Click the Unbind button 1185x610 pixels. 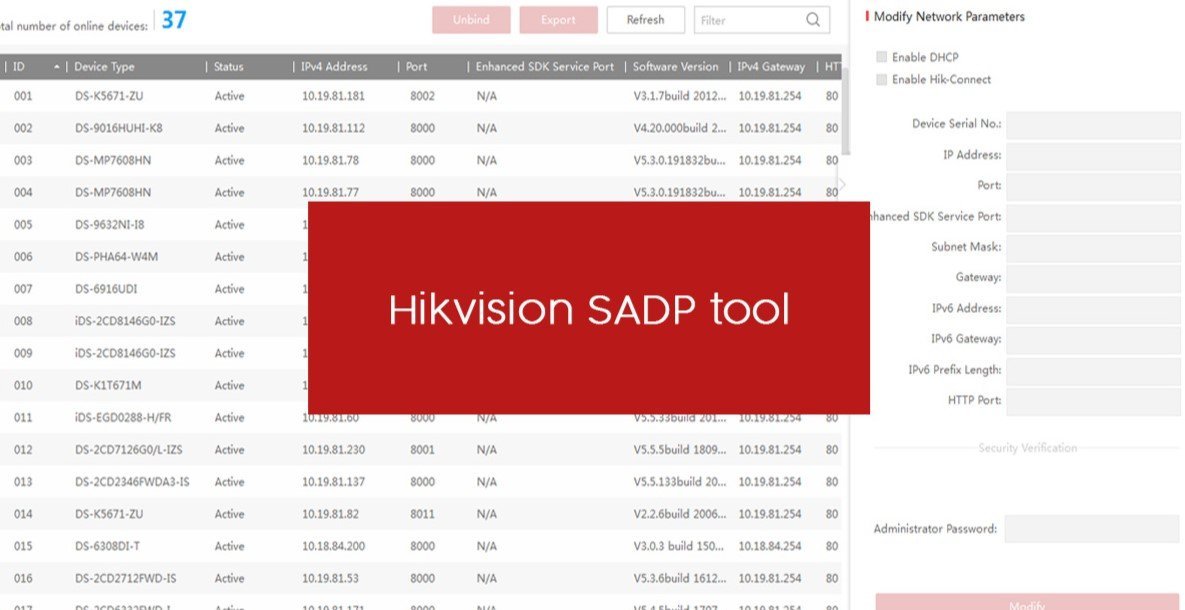pos(471,19)
